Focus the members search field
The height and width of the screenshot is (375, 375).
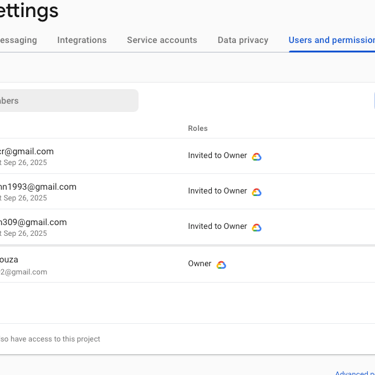tap(69, 100)
